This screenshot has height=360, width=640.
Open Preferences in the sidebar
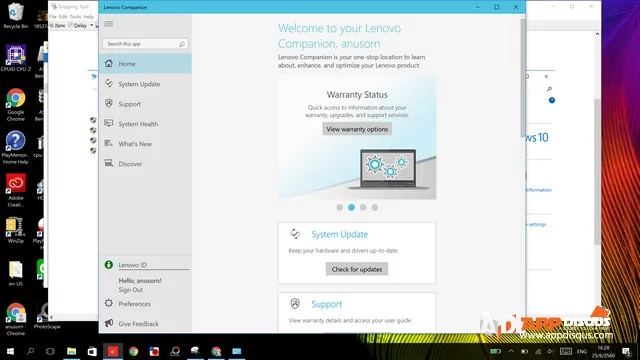145,304
